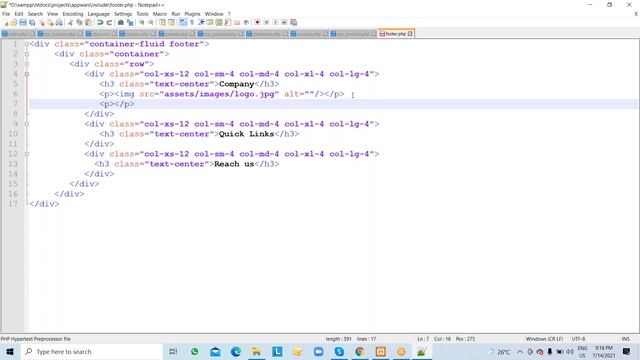Collapse the row div fold on line 3
Viewport: 640px width, 360px height.
27,64
